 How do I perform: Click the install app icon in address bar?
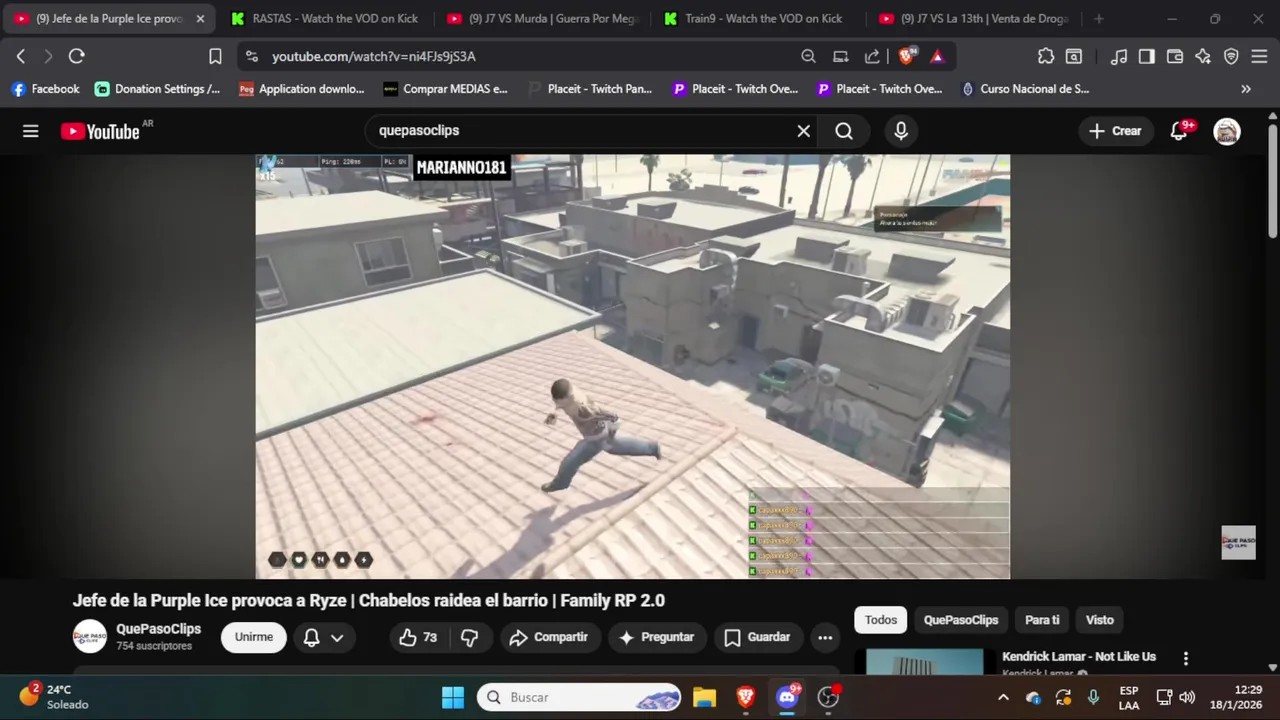pos(841,57)
